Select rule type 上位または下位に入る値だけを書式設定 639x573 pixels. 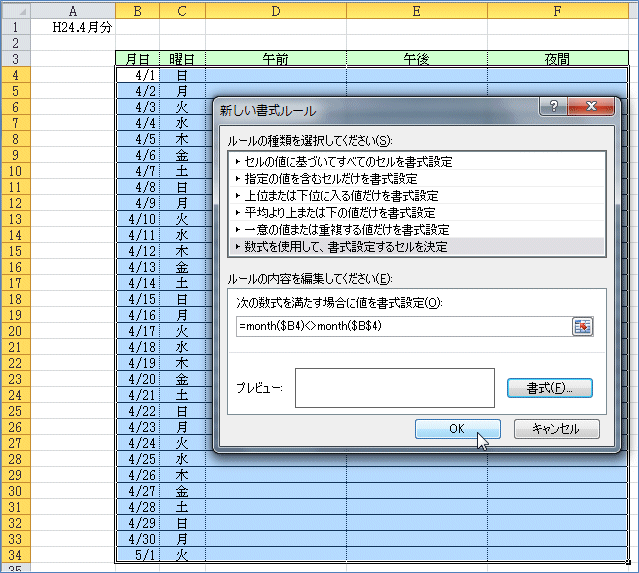(417, 196)
